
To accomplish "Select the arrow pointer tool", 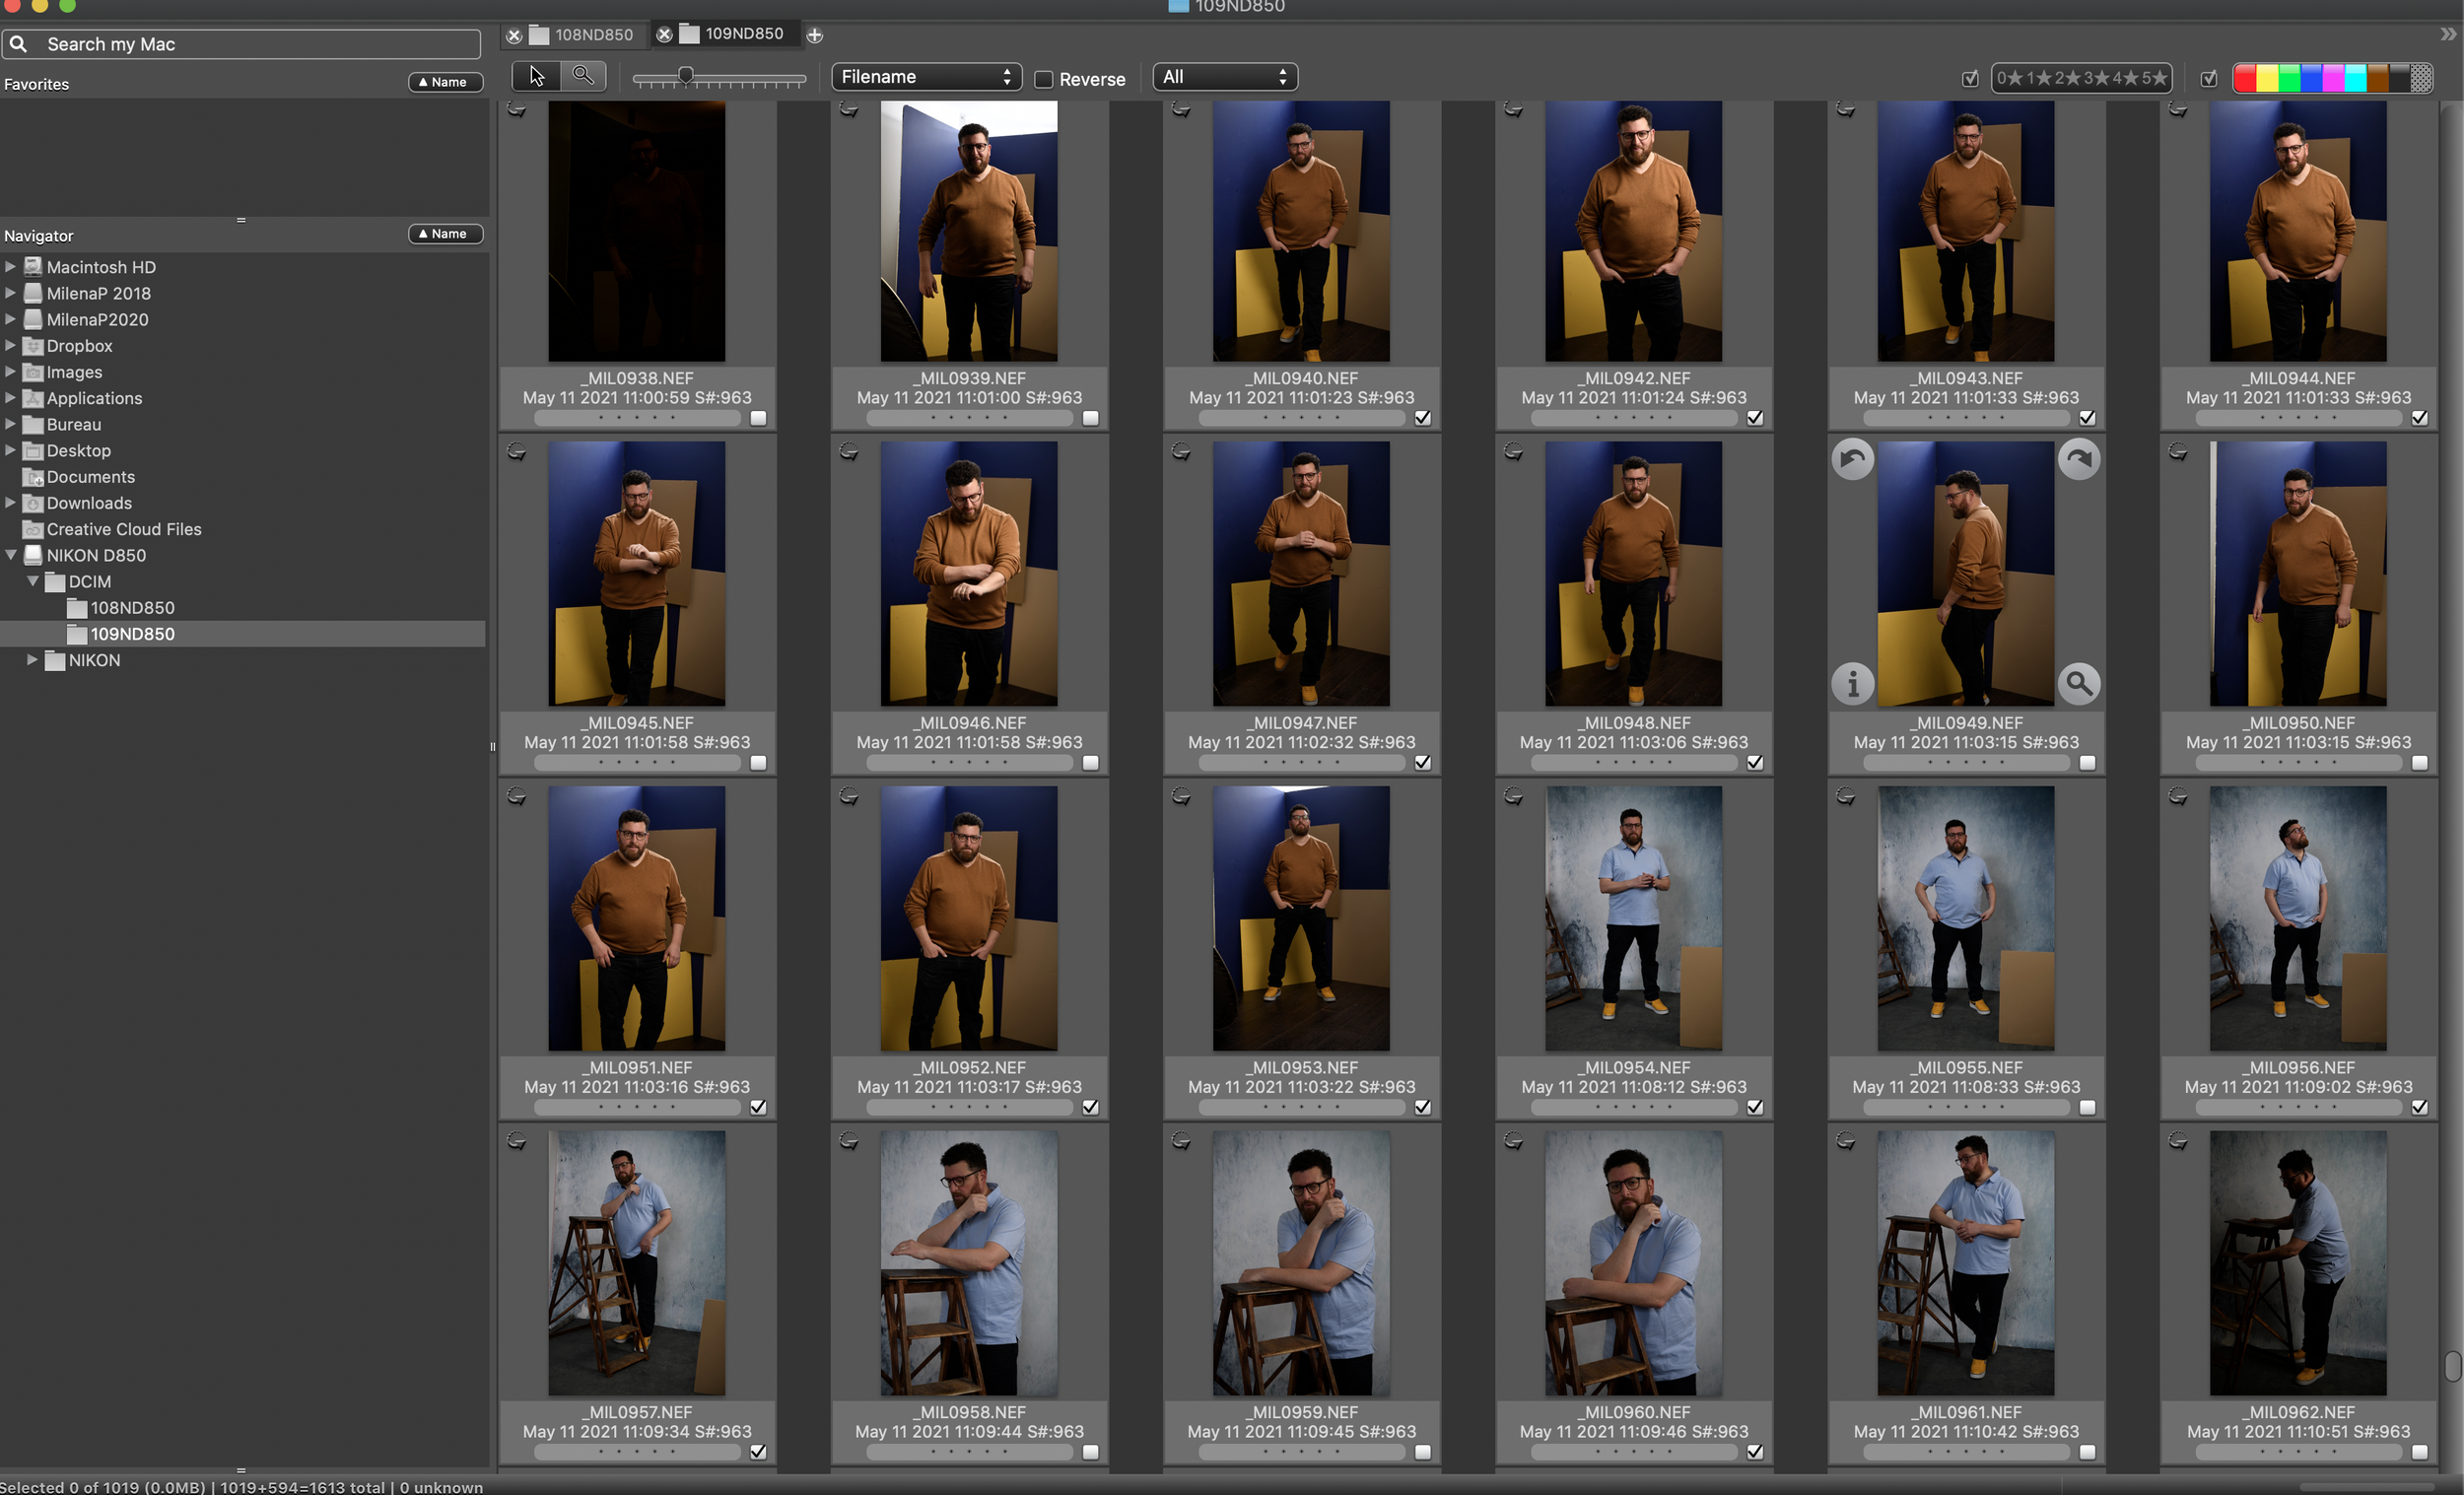I will point(536,77).
